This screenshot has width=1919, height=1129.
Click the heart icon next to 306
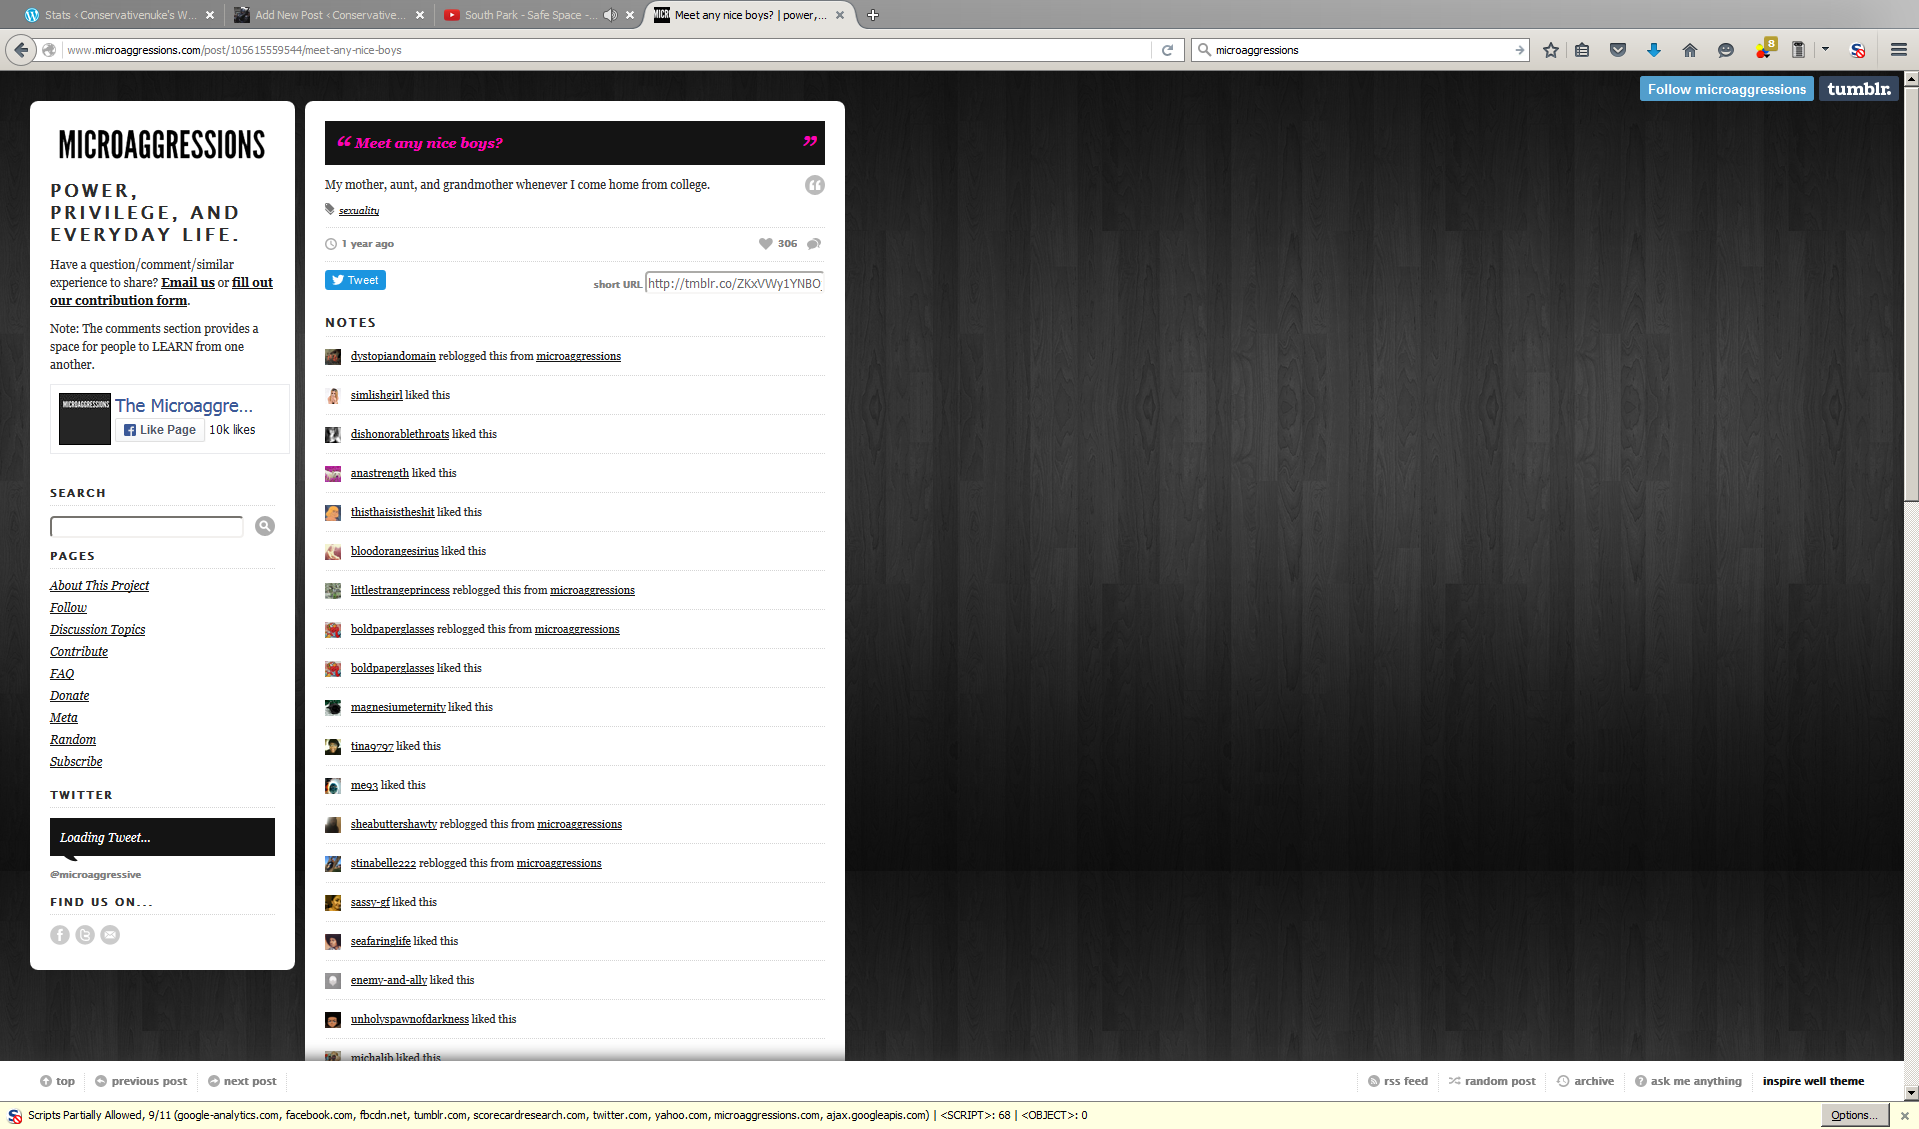pyautogui.click(x=765, y=244)
